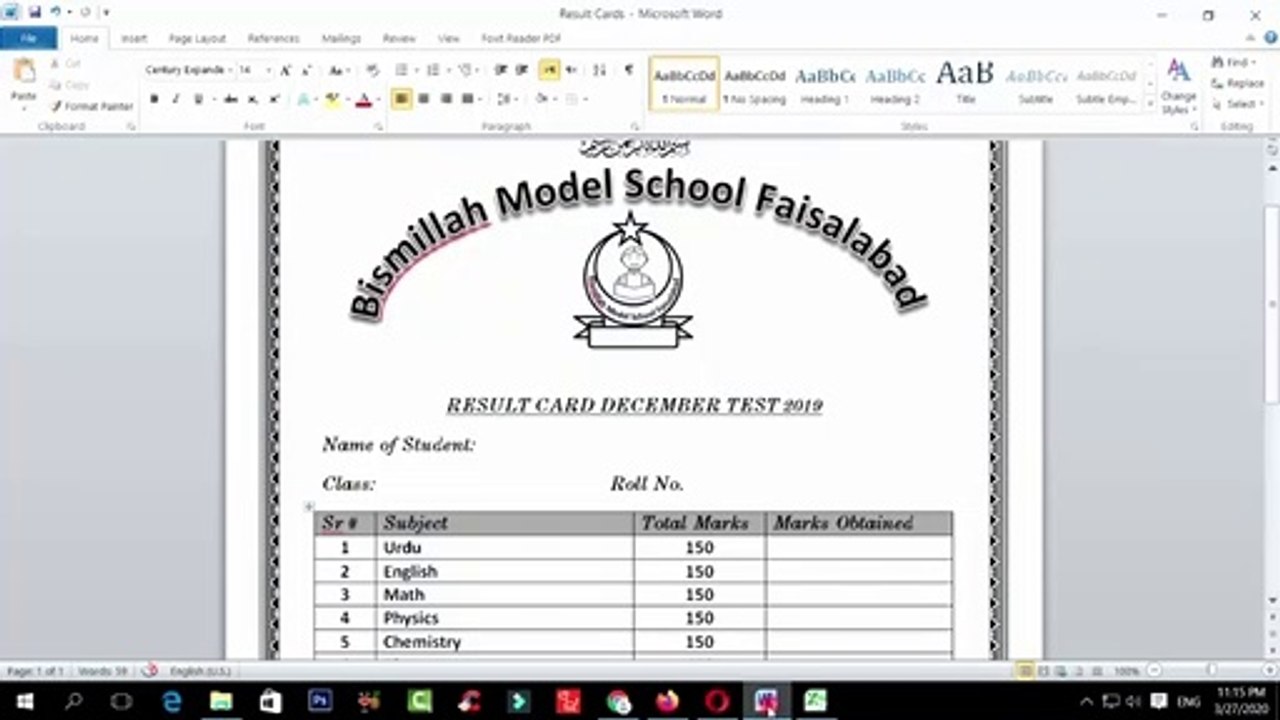Click the Change Styles icon
The image size is (1280, 720).
coord(1179,86)
